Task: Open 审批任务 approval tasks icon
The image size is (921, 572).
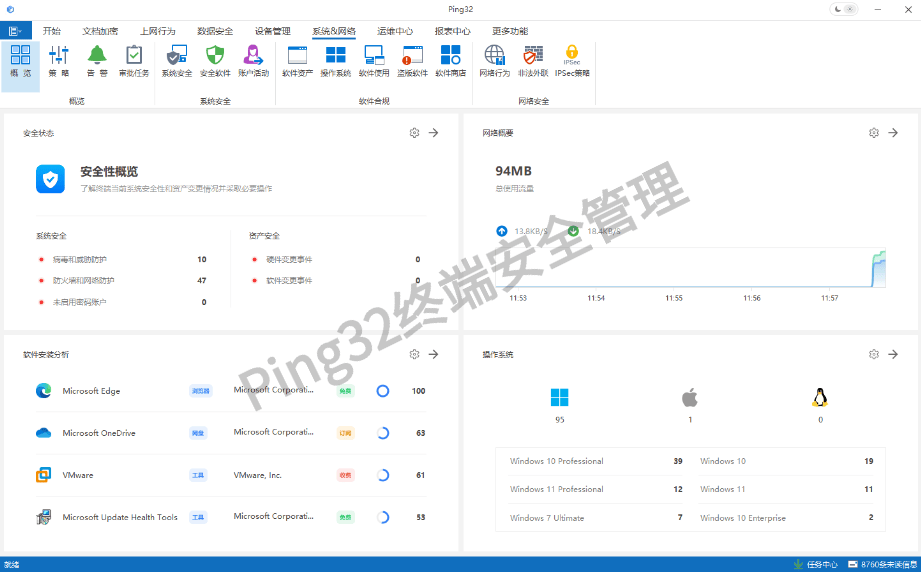Action: tap(133, 60)
